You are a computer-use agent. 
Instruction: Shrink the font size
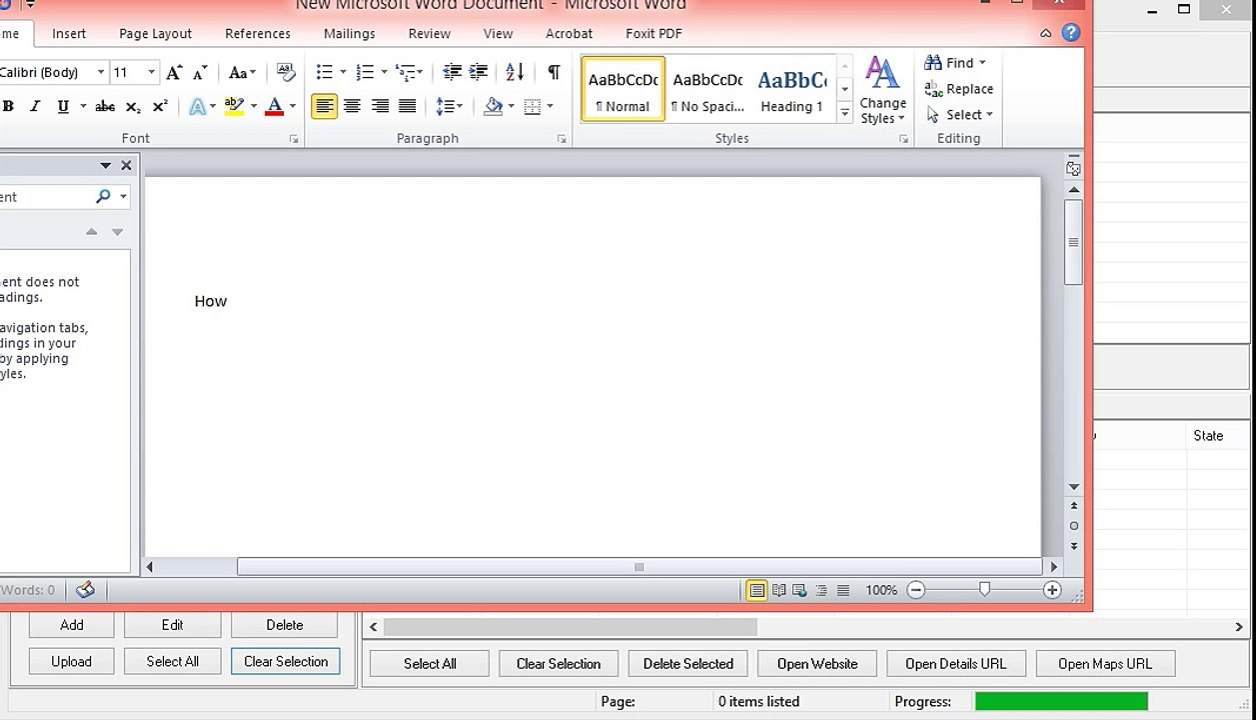[x=200, y=72]
